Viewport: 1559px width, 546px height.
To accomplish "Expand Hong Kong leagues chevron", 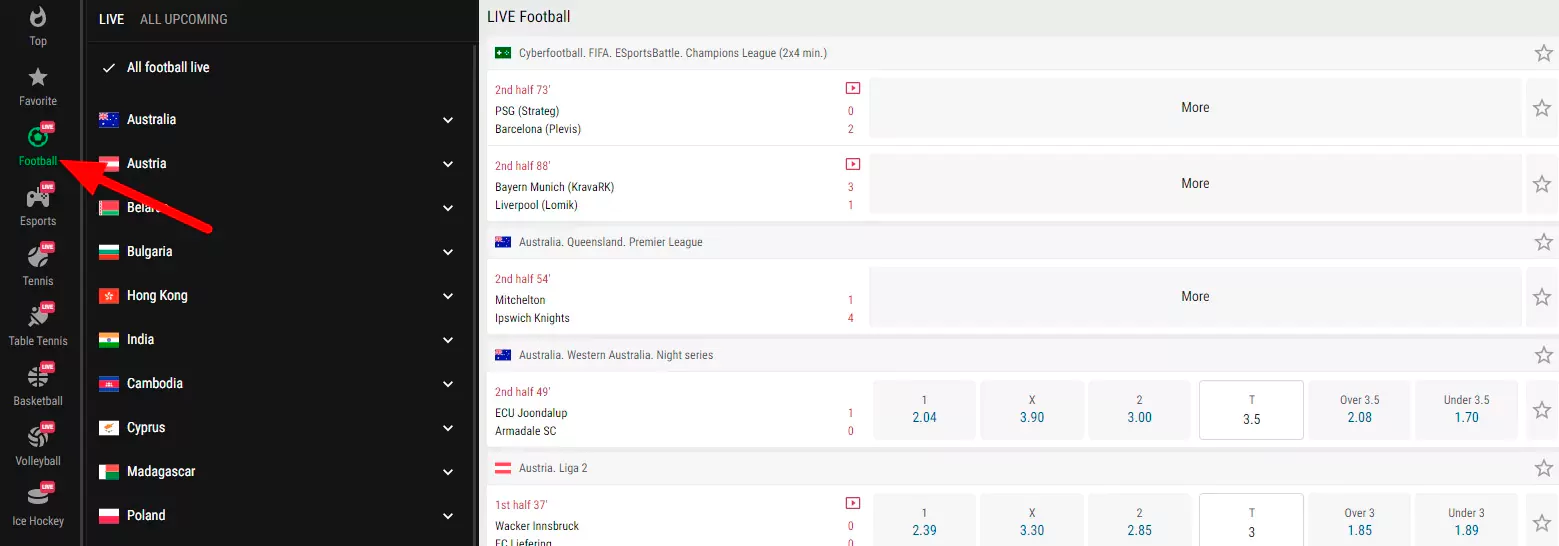I will pyautogui.click(x=448, y=296).
